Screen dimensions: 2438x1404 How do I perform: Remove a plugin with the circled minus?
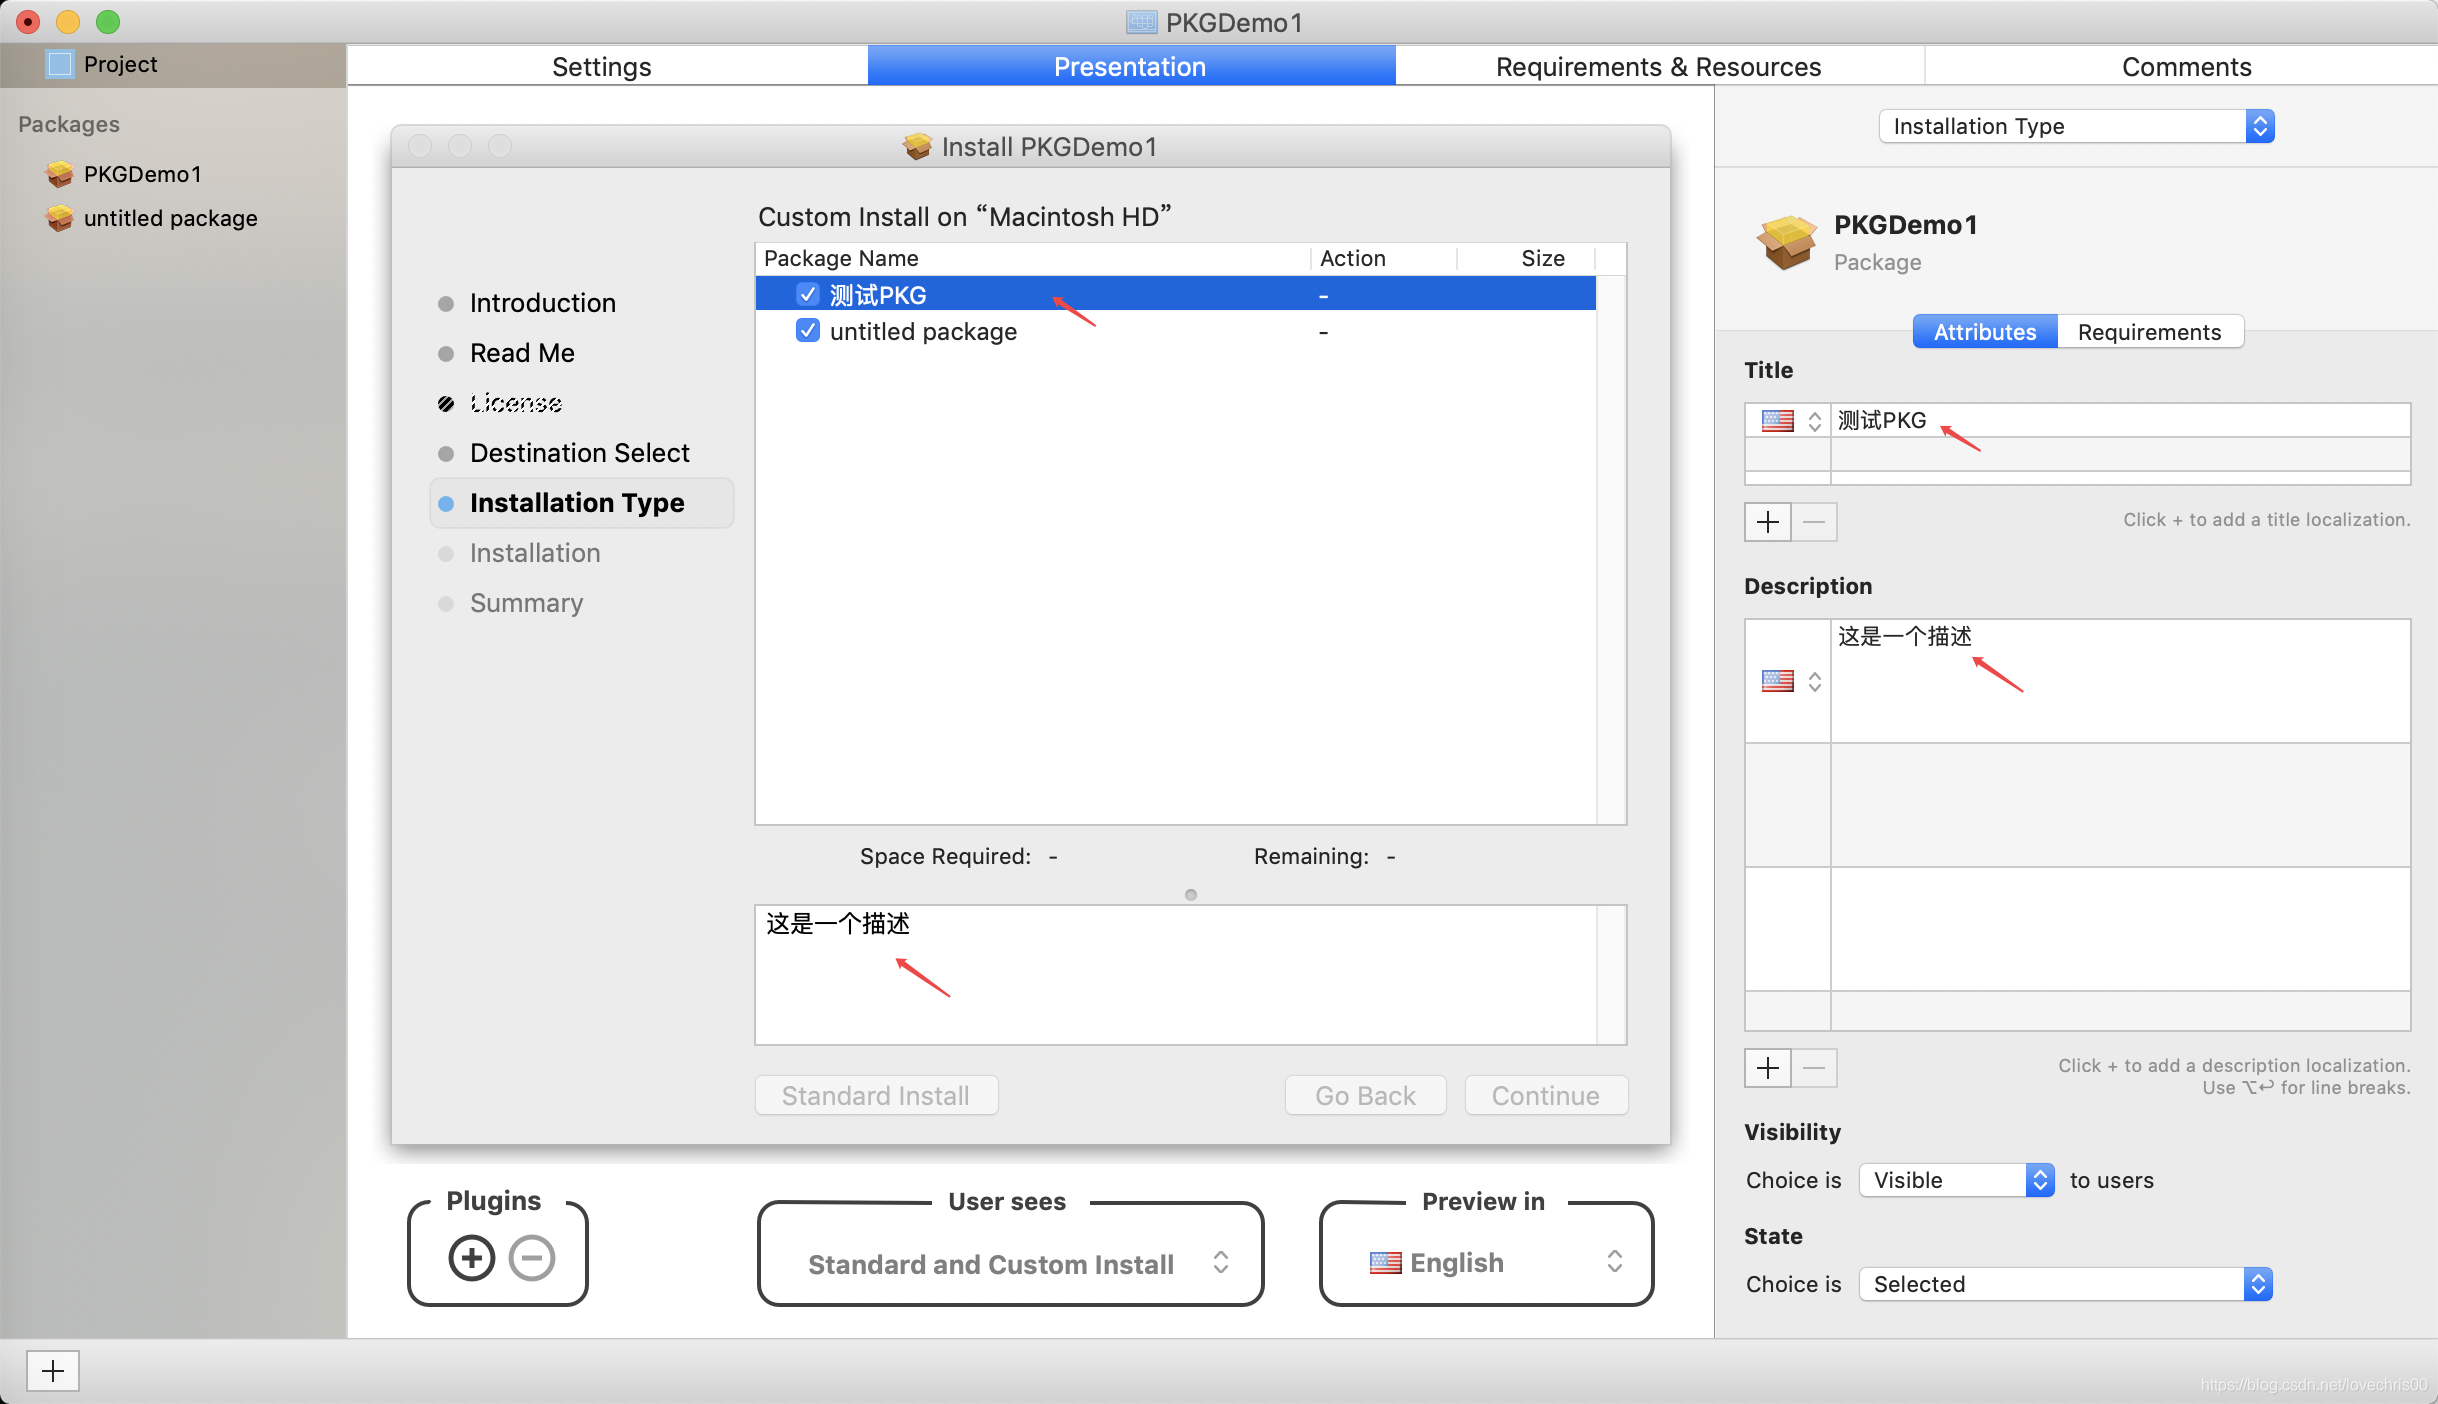coord(532,1258)
